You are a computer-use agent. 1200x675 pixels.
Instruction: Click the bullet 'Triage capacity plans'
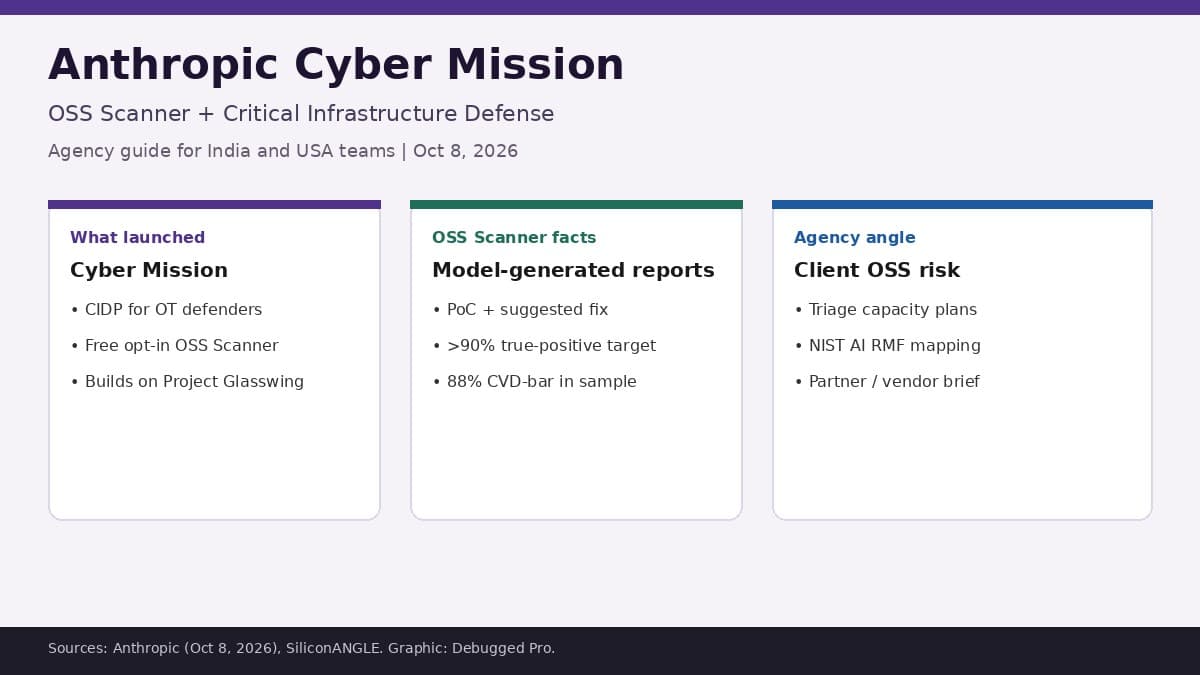tap(886, 310)
